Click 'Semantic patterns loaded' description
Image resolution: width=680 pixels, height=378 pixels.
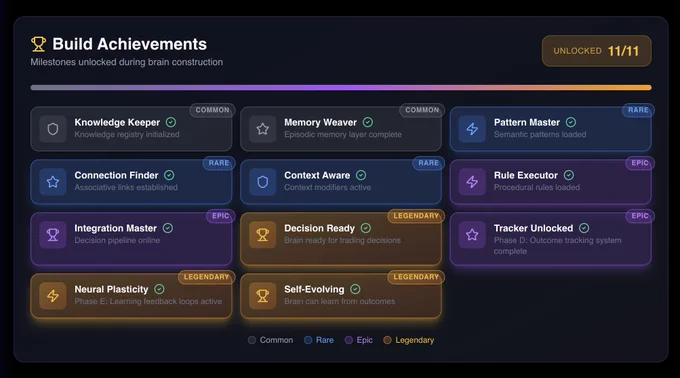tap(540, 134)
